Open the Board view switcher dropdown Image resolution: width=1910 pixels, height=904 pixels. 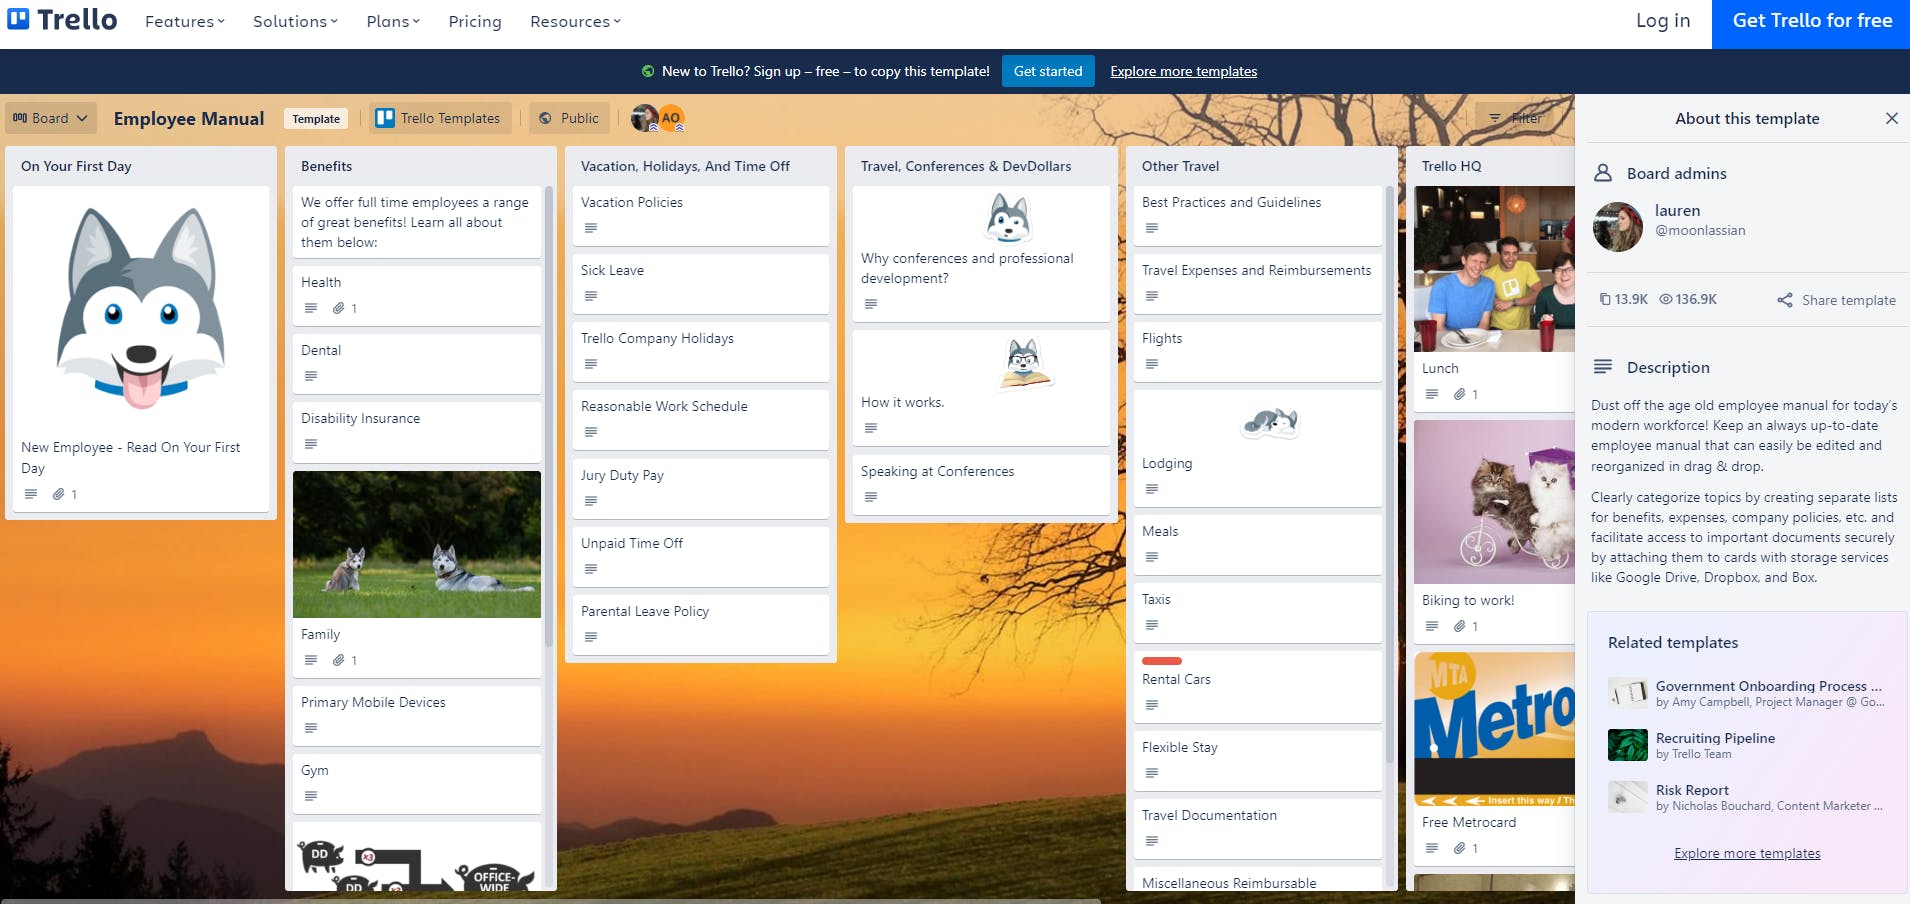[50, 118]
